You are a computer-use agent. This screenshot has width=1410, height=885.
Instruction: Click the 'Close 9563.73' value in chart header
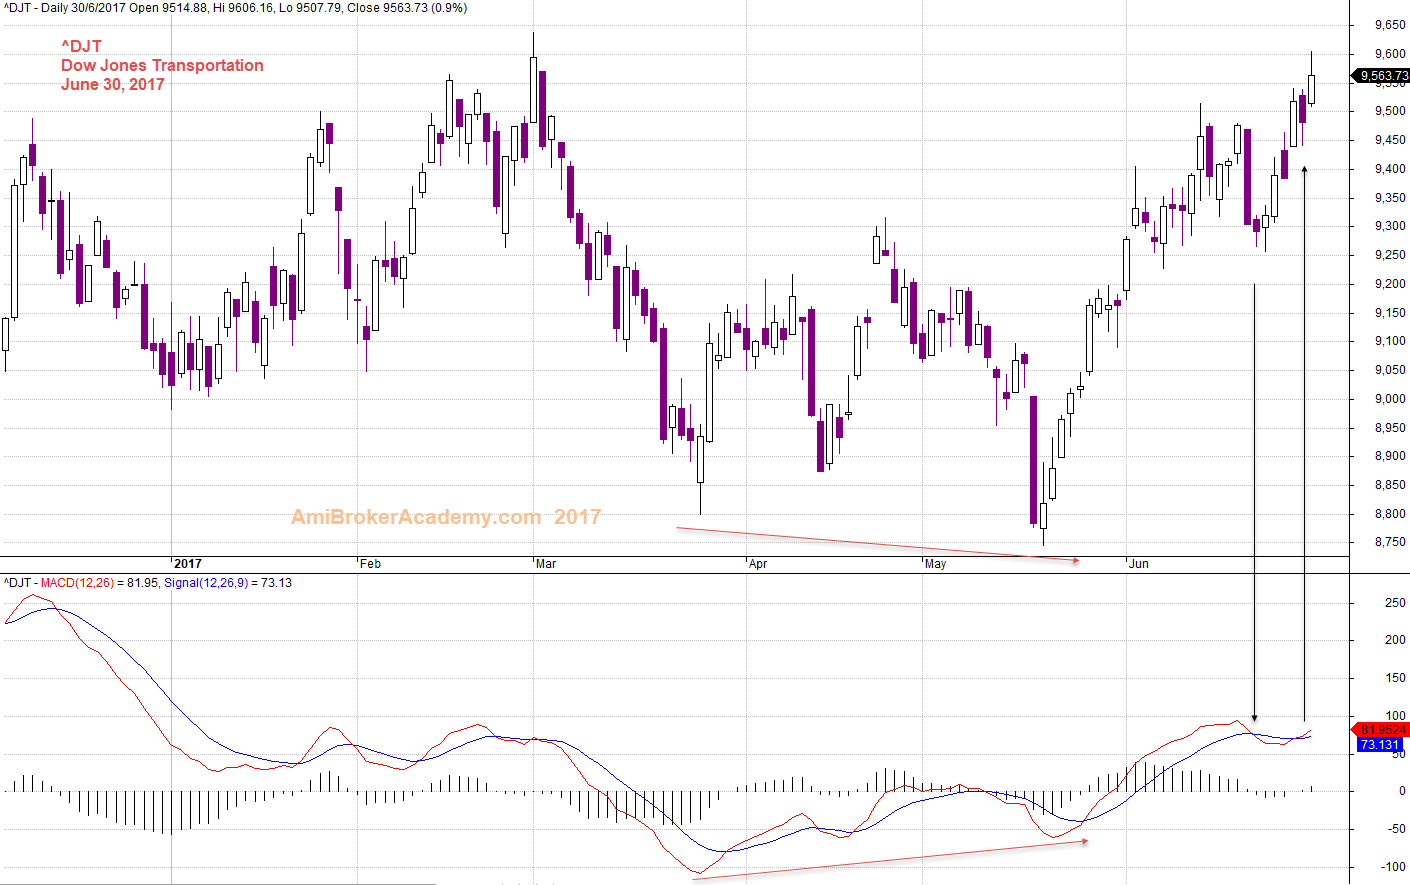click(x=387, y=8)
